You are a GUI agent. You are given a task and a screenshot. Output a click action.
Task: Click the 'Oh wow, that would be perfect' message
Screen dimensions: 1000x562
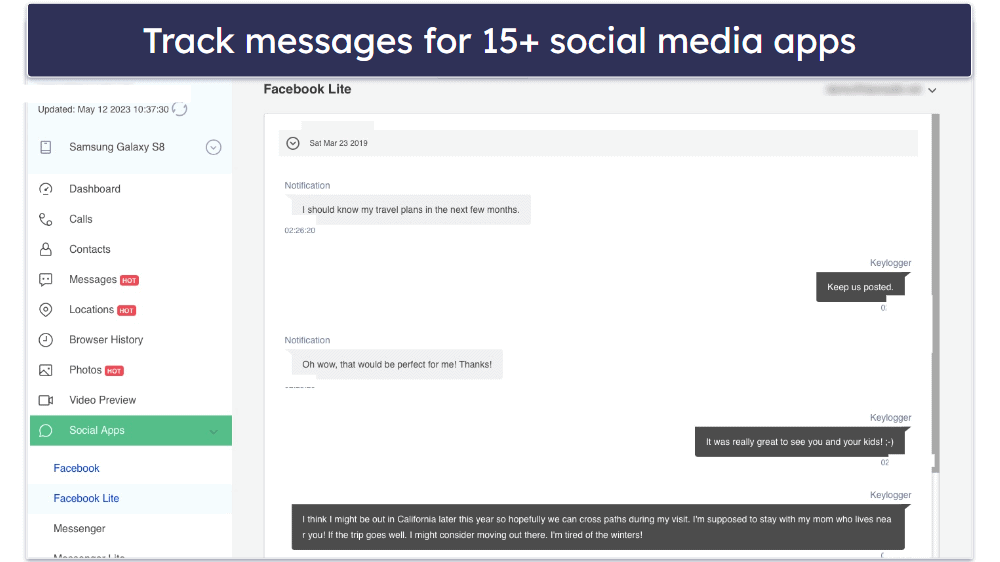tap(397, 365)
